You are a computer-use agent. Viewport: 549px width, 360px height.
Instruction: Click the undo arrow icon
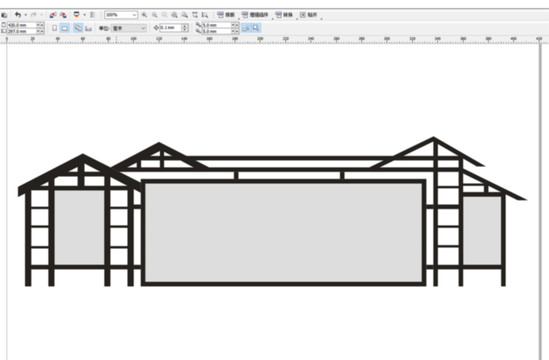point(18,15)
